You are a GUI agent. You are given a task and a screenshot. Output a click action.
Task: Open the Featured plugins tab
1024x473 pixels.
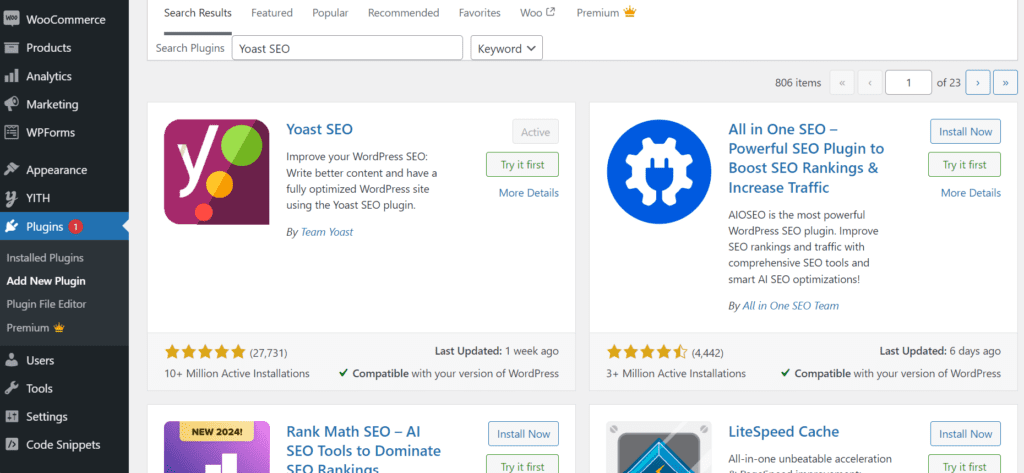[272, 12]
